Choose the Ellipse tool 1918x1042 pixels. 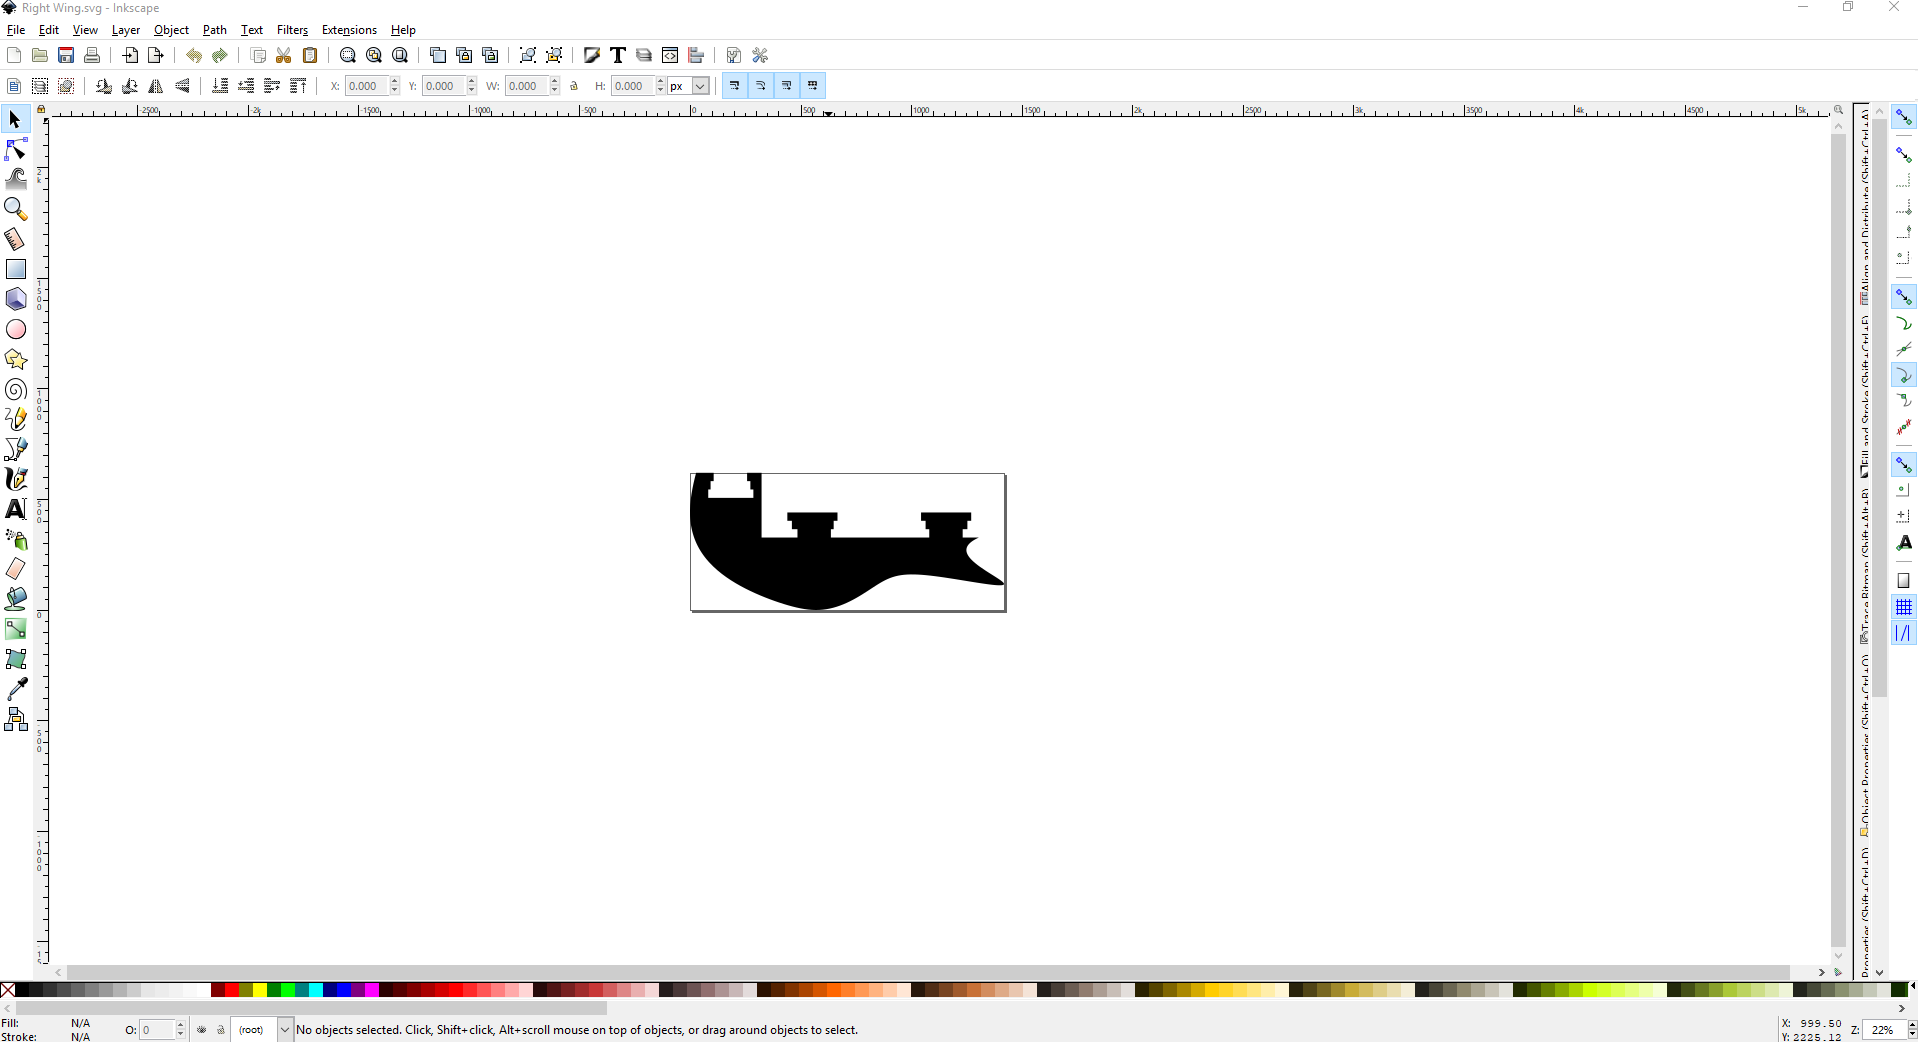coord(16,330)
